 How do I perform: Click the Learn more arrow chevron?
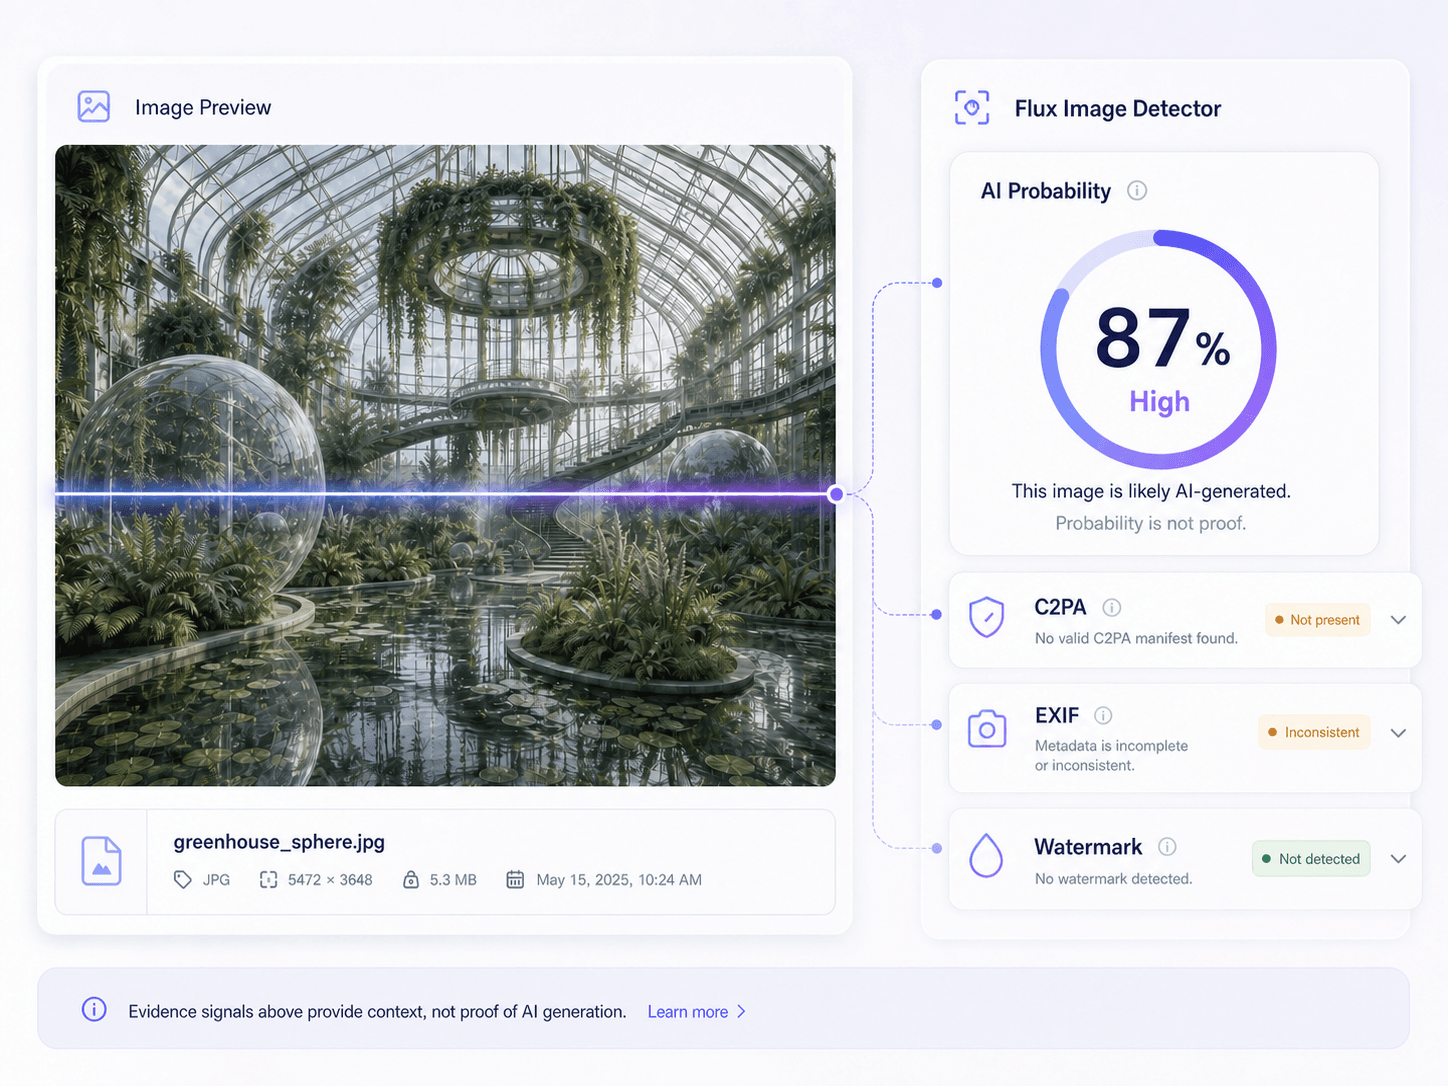click(x=741, y=1012)
